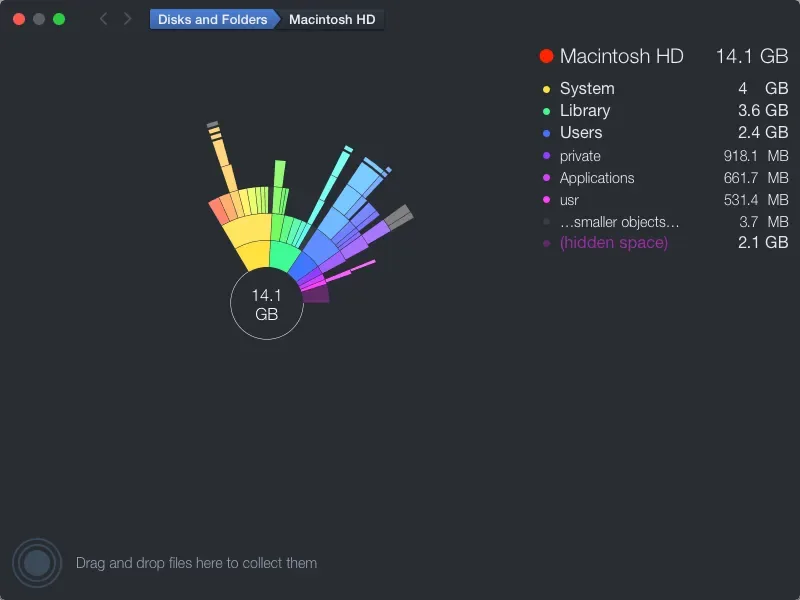800x600 pixels.
Task: Select the System folder row
Action: pos(665,88)
